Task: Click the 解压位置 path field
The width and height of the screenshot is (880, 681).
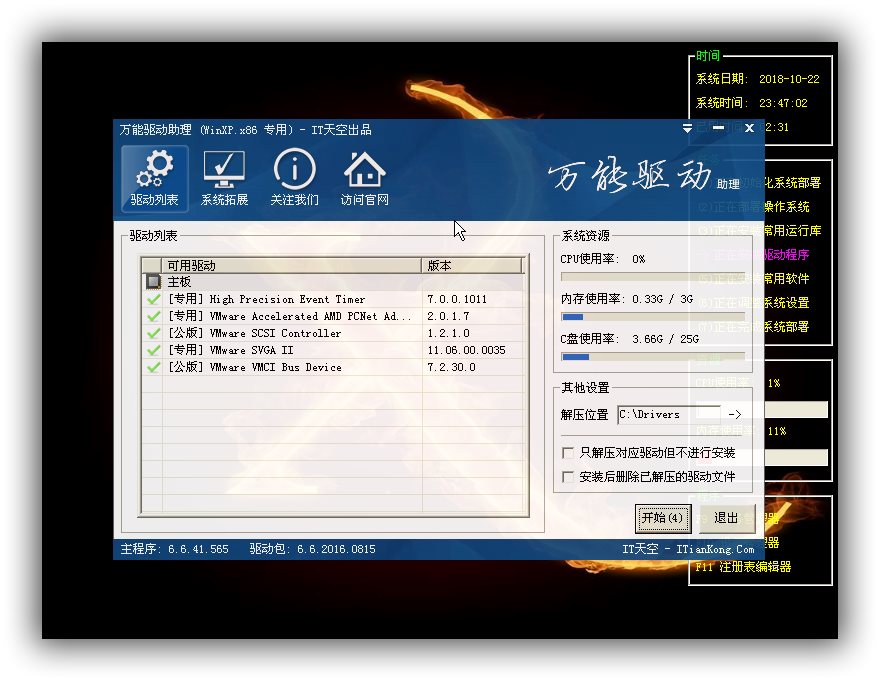Action: tap(668, 414)
